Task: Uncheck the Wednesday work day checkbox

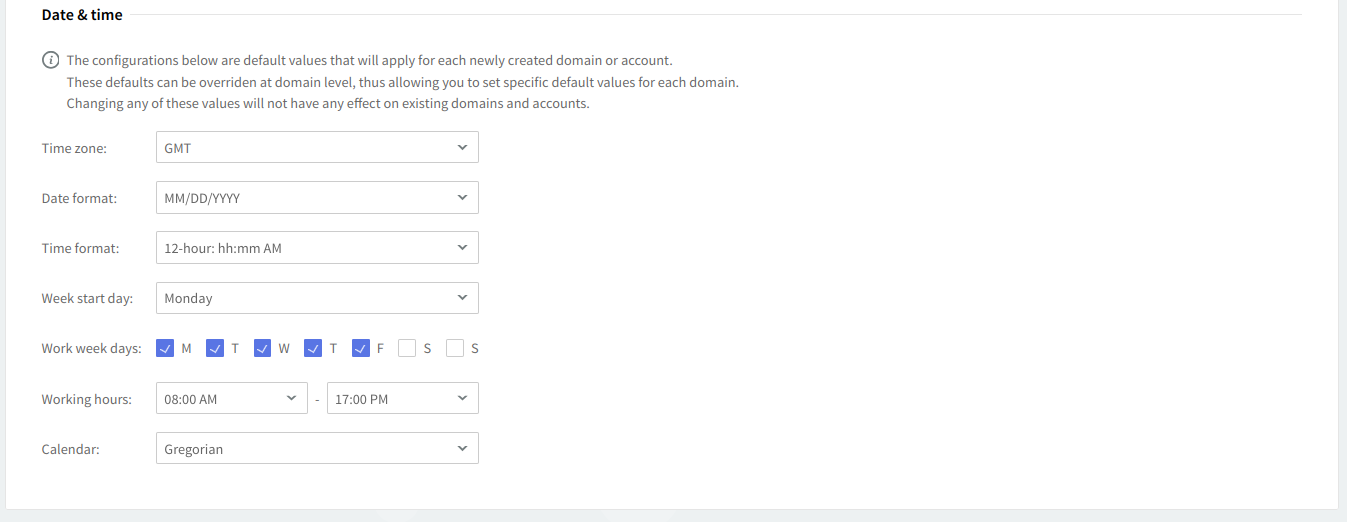Action: click(263, 348)
